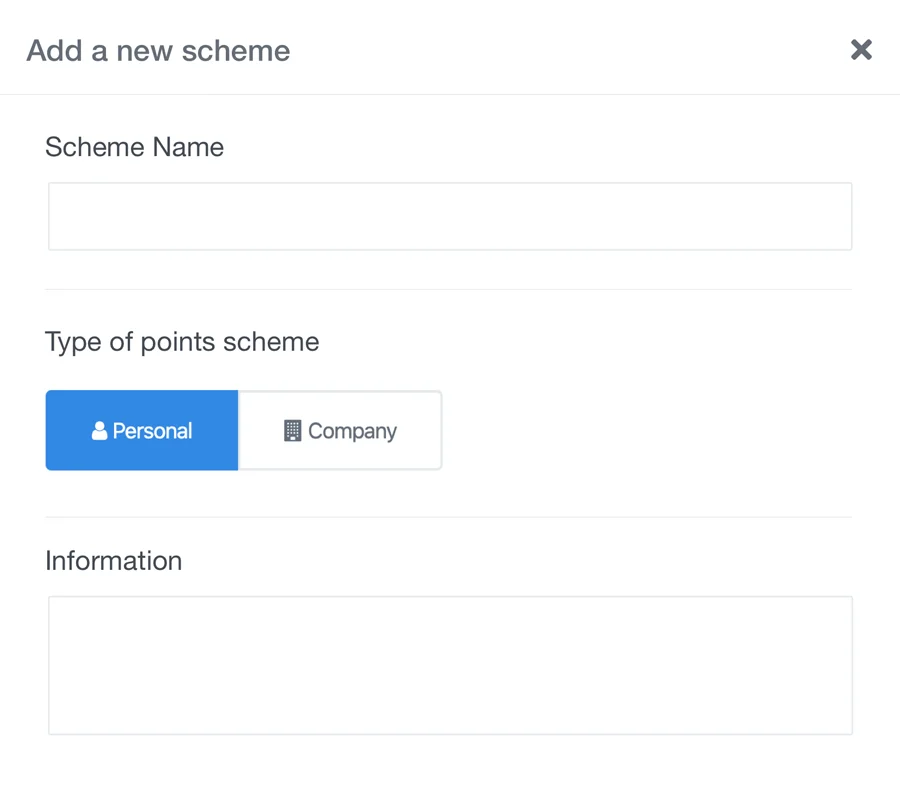Click the office building glyph beside Company
Screen dimensions: 900x786
[293, 430]
